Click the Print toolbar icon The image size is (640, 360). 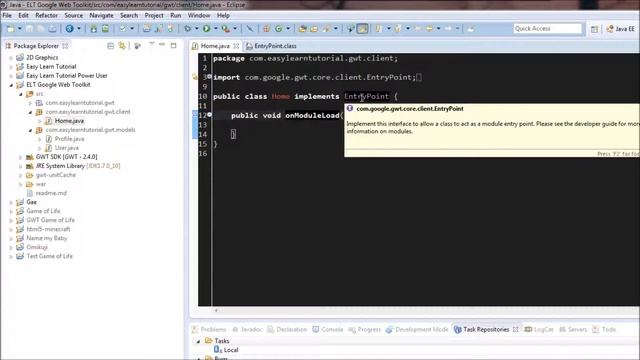tap(52, 29)
